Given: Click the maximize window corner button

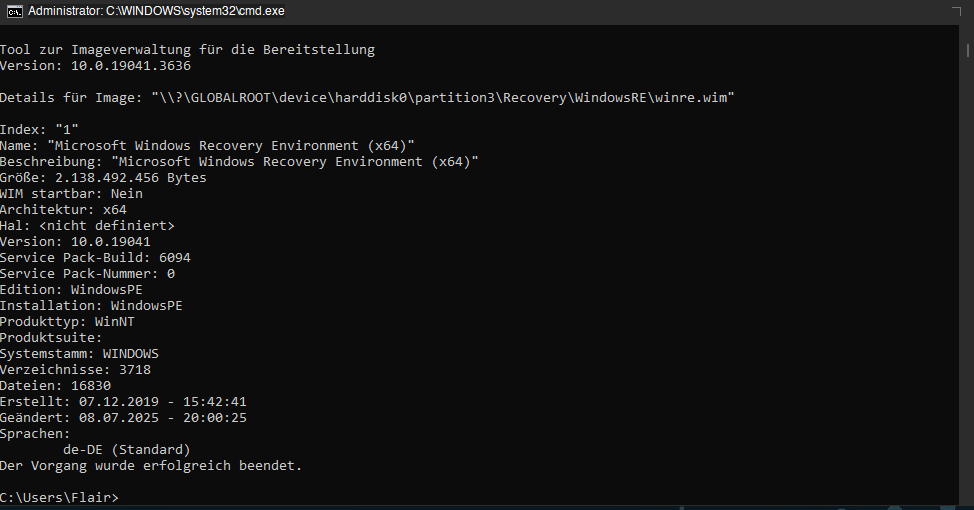Looking at the screenshot, I should coord(957,11).
